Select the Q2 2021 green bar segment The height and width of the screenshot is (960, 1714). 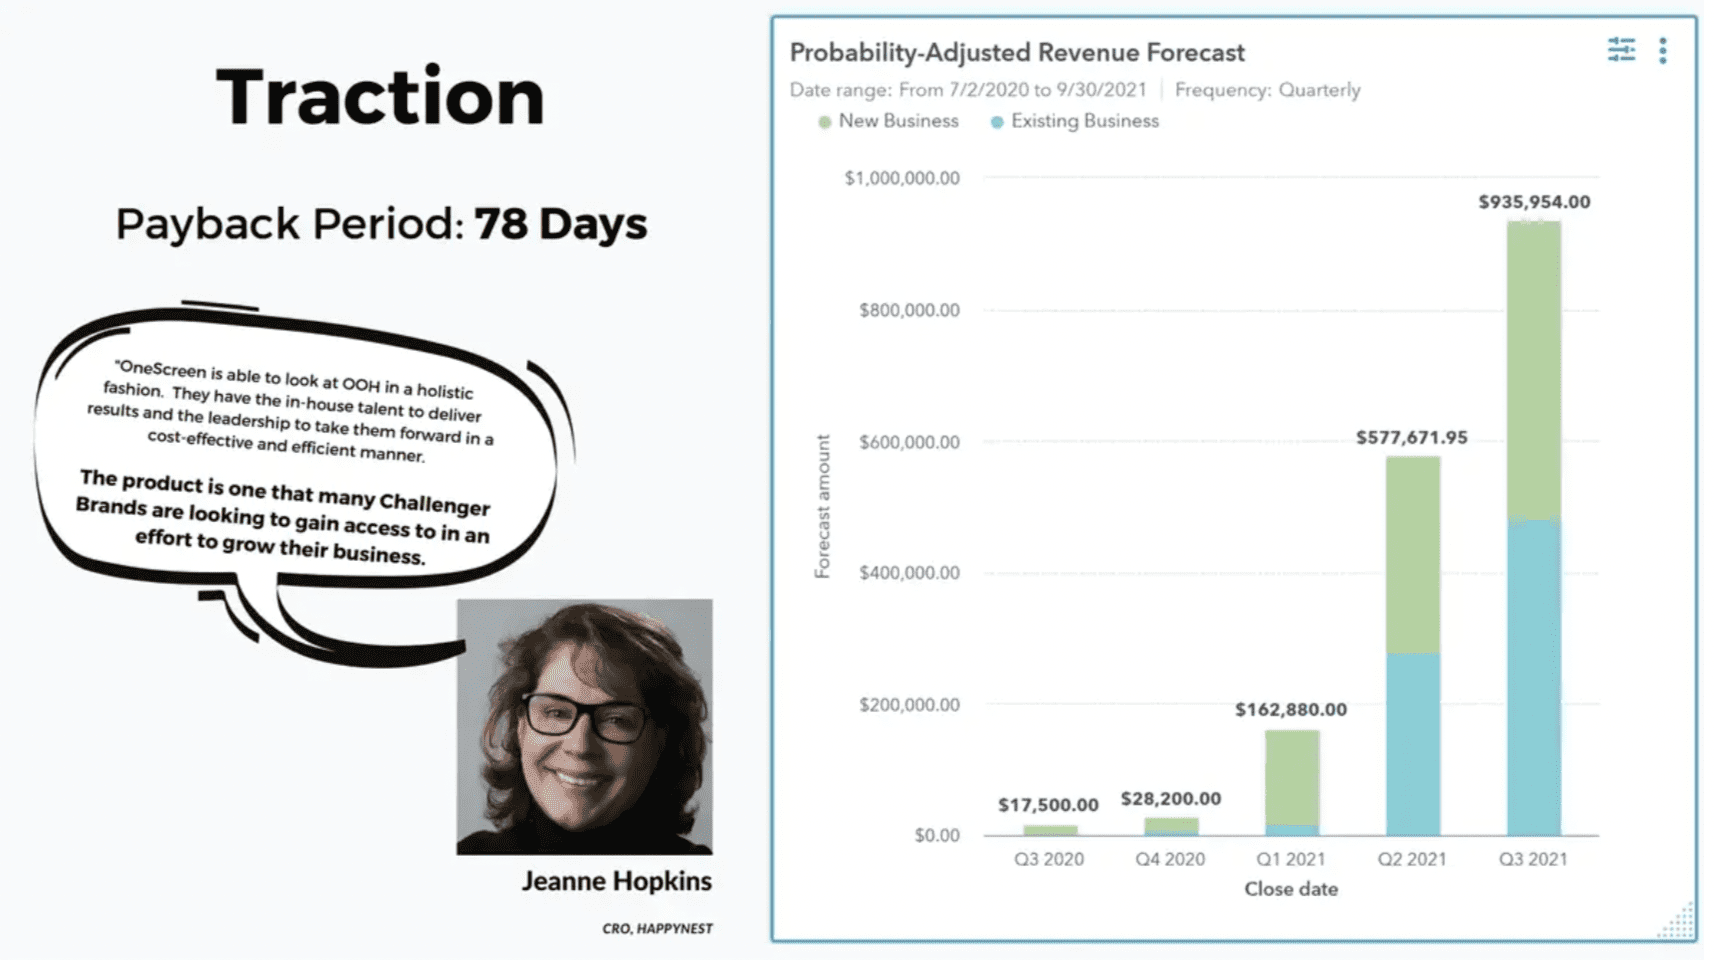pos(1412,555)
